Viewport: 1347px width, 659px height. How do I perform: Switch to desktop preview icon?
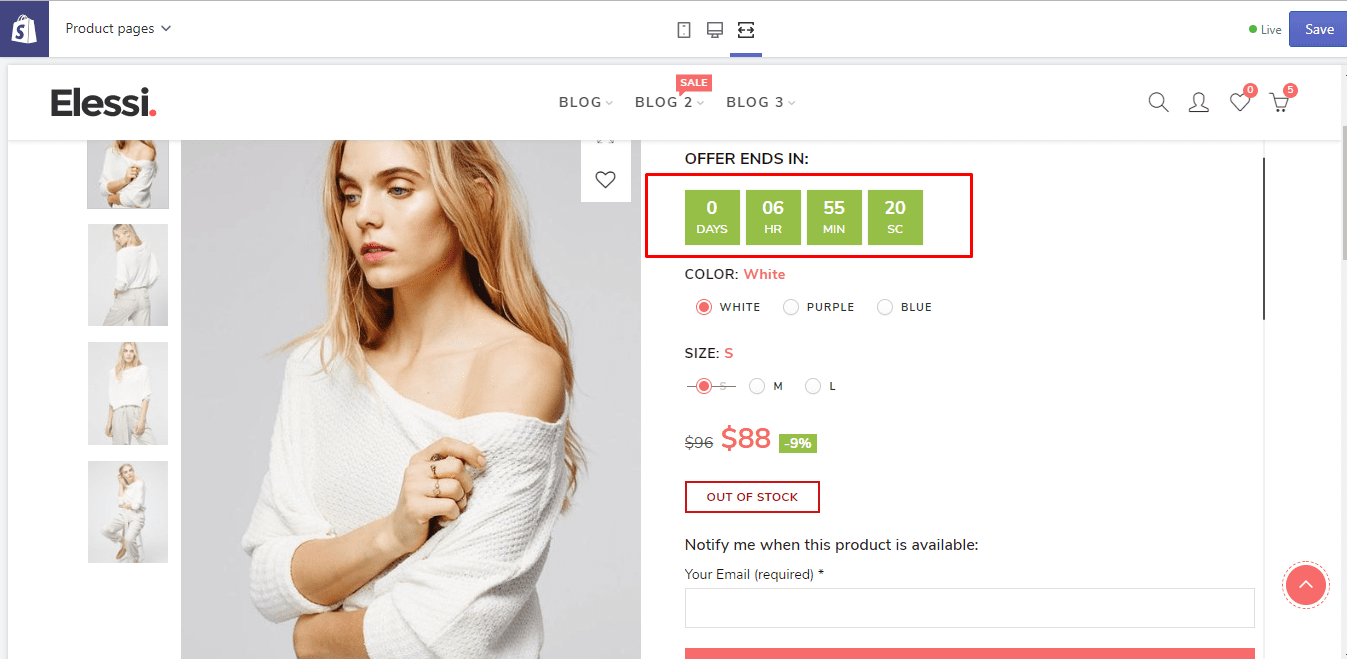(x=715, y=29)
